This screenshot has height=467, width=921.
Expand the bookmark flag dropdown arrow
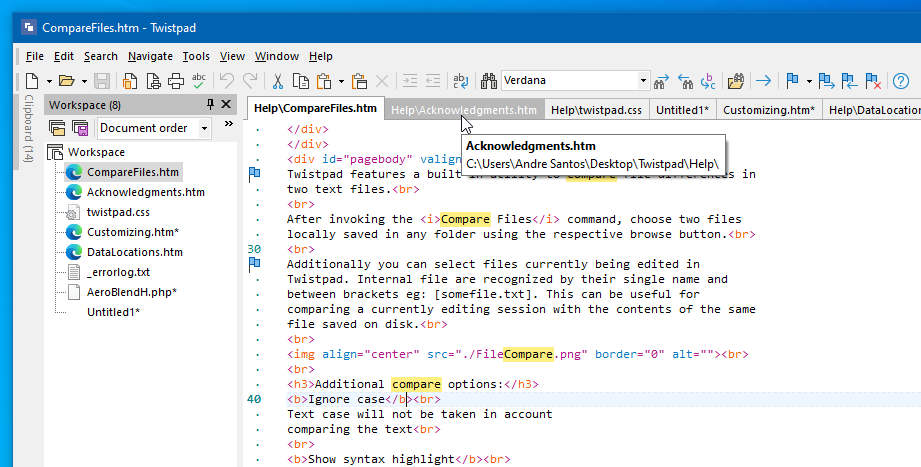[809, 81]
